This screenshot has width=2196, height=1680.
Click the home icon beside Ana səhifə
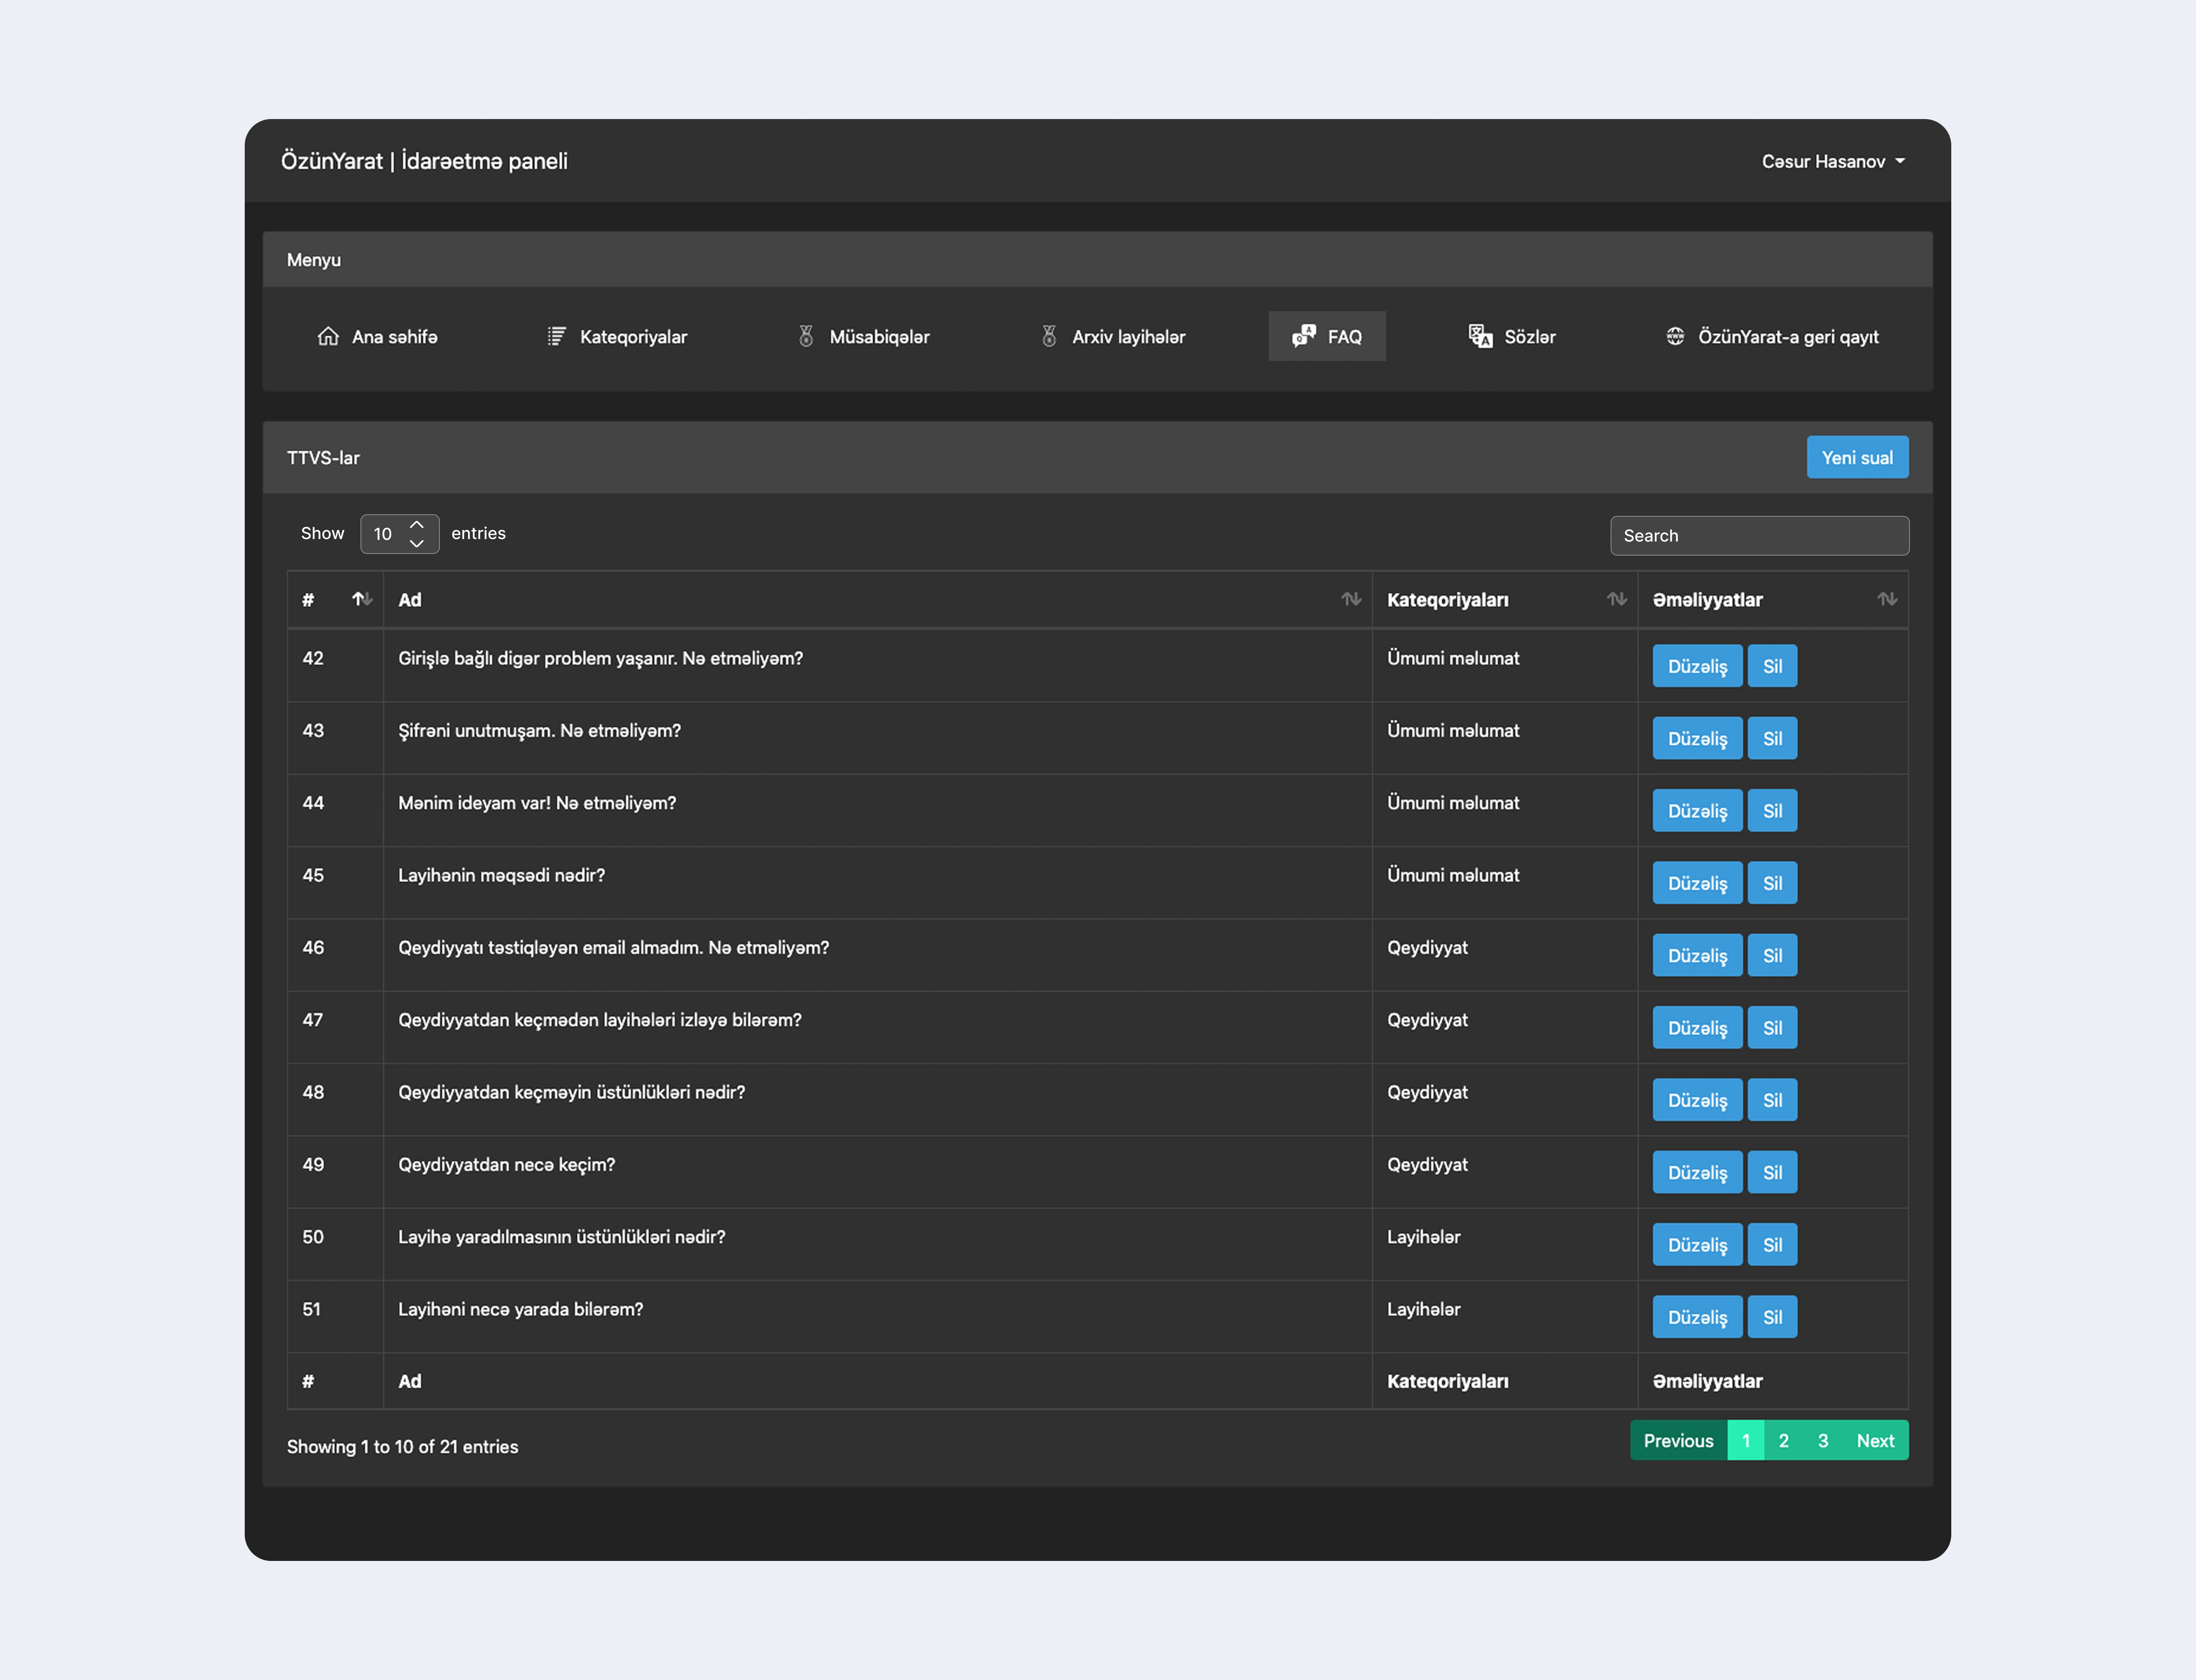pyautogui.click(x=328, y=336)
